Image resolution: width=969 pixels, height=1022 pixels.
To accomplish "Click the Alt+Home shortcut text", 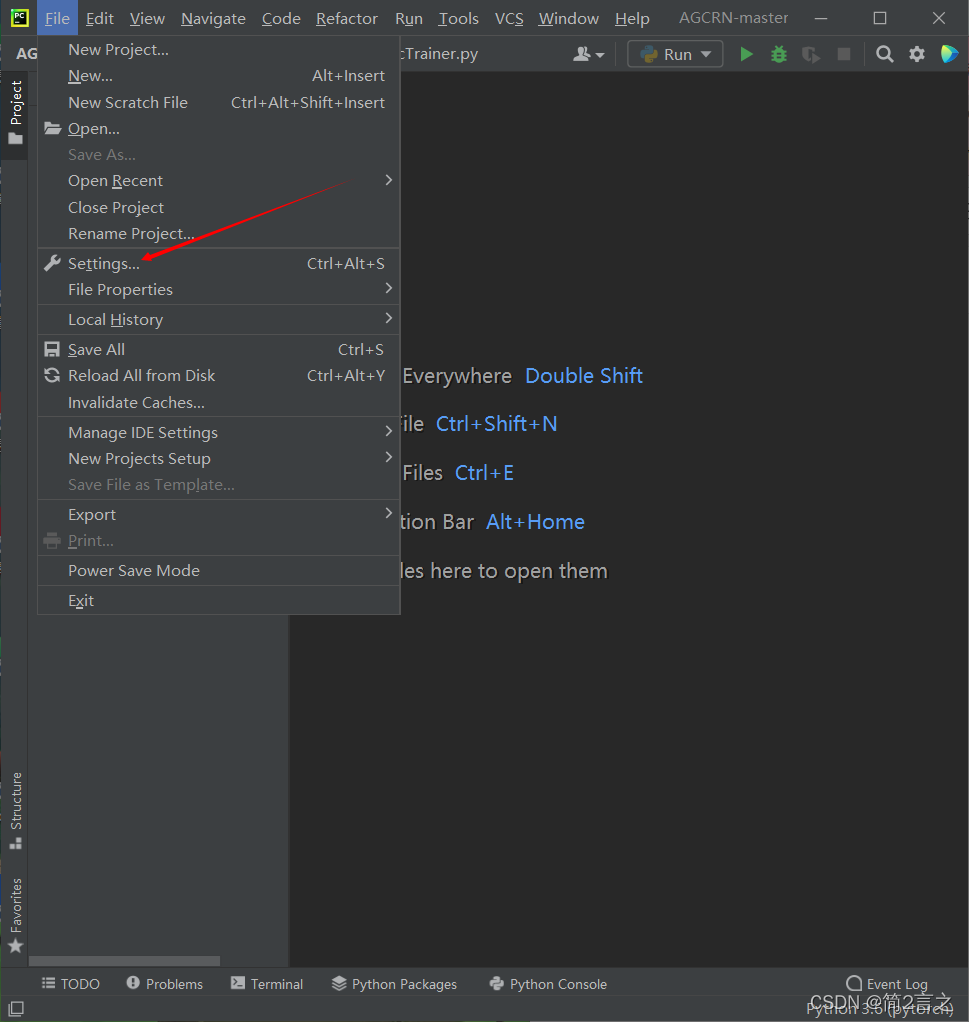I will pos(536,521).
